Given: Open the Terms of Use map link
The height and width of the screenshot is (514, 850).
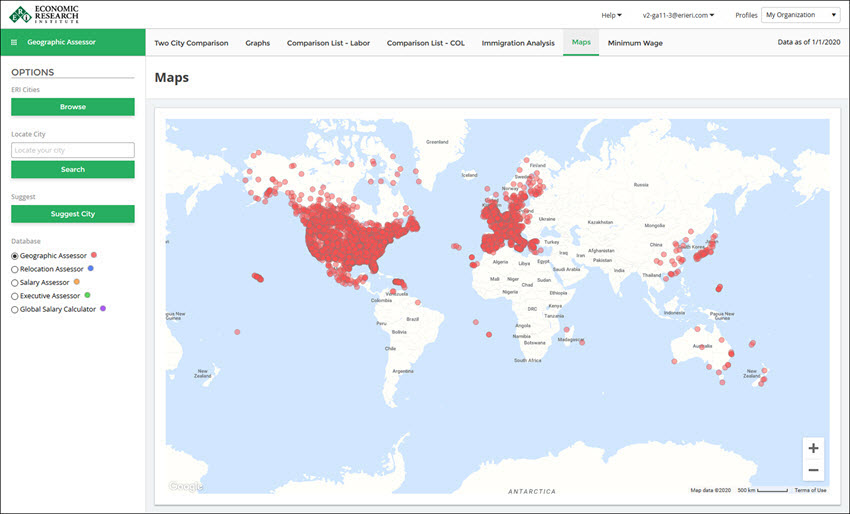Looking at the screenshot, I should point(810,490).
